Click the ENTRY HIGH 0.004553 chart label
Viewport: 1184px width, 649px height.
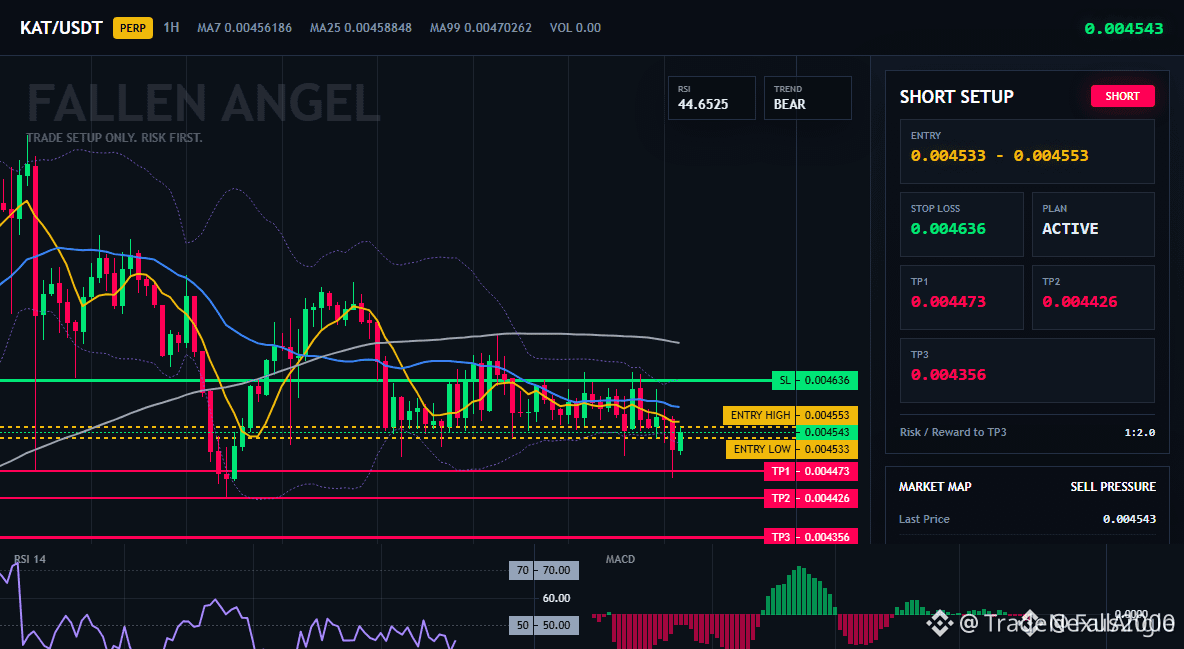pyautogui.click(x=790, y=415)
